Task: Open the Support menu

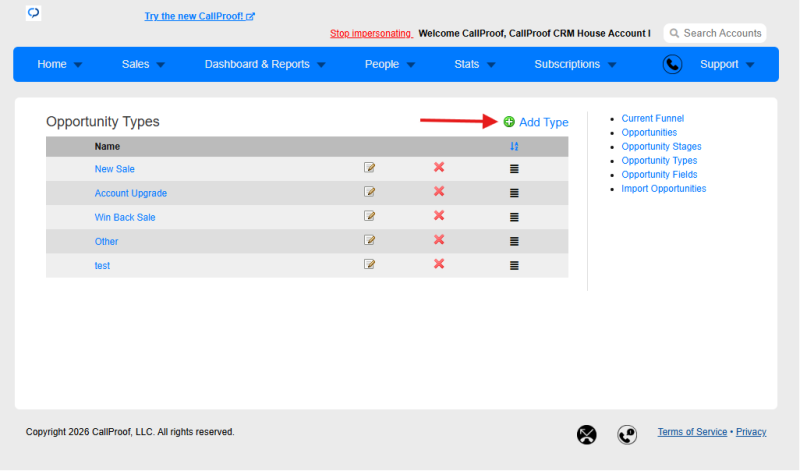Action: tap(719, 64)
